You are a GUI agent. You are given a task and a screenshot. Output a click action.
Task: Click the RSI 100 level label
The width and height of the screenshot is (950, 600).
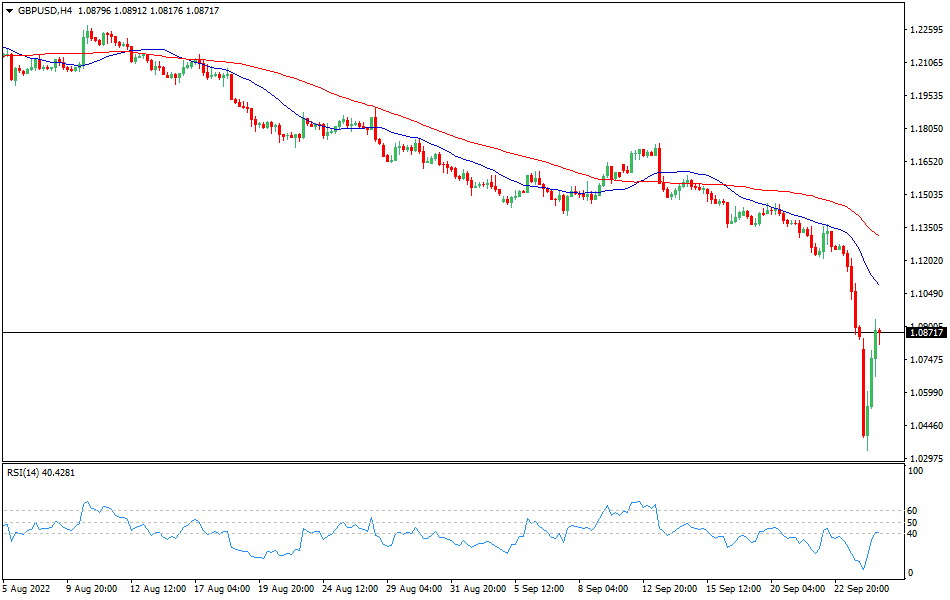coord(914,471)
